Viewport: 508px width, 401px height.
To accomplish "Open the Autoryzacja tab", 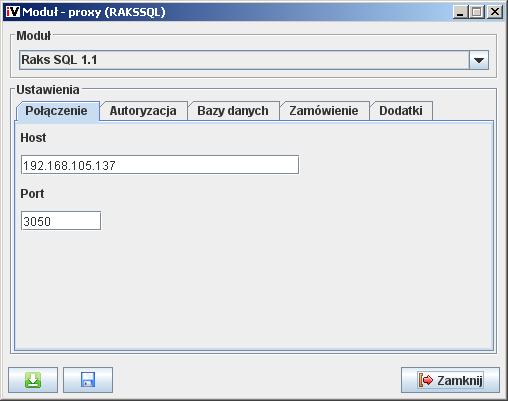I will coord(143,111).
